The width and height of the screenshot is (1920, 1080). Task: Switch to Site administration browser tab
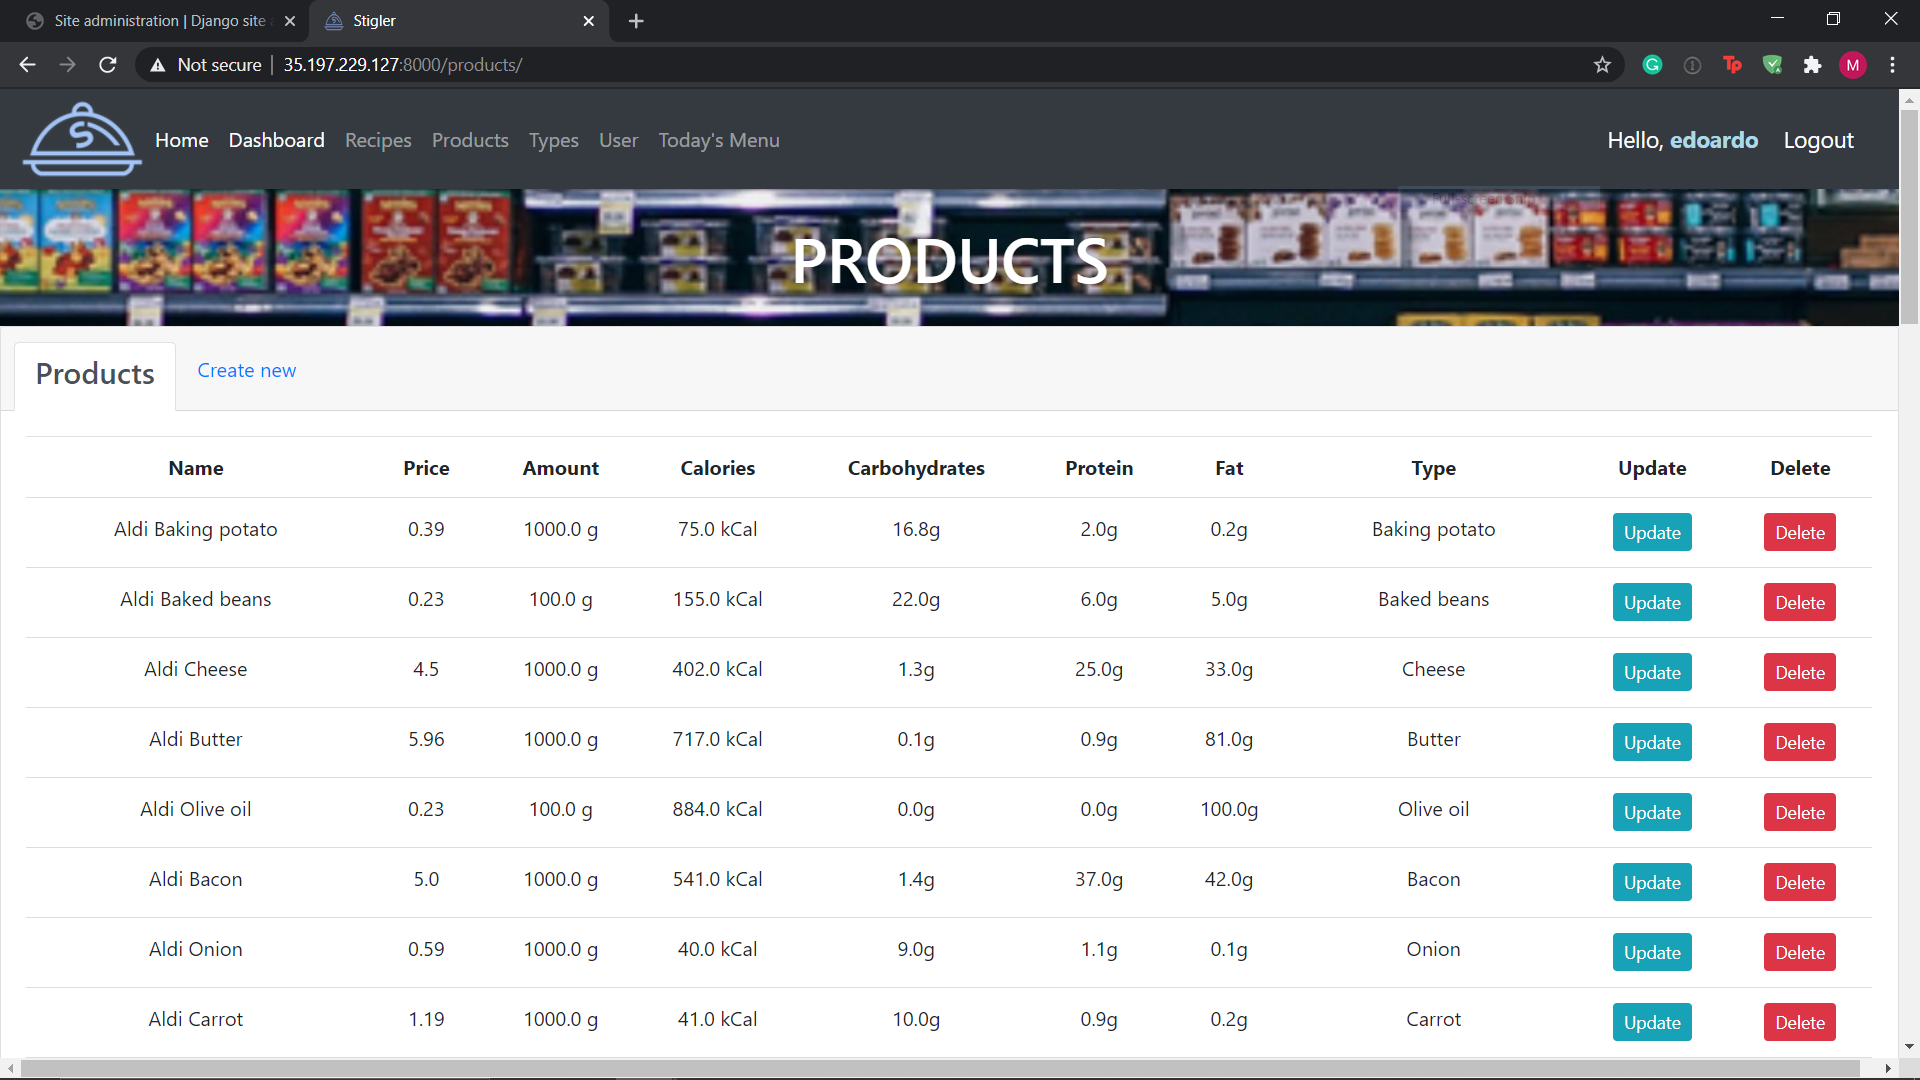tap(160, 21)
